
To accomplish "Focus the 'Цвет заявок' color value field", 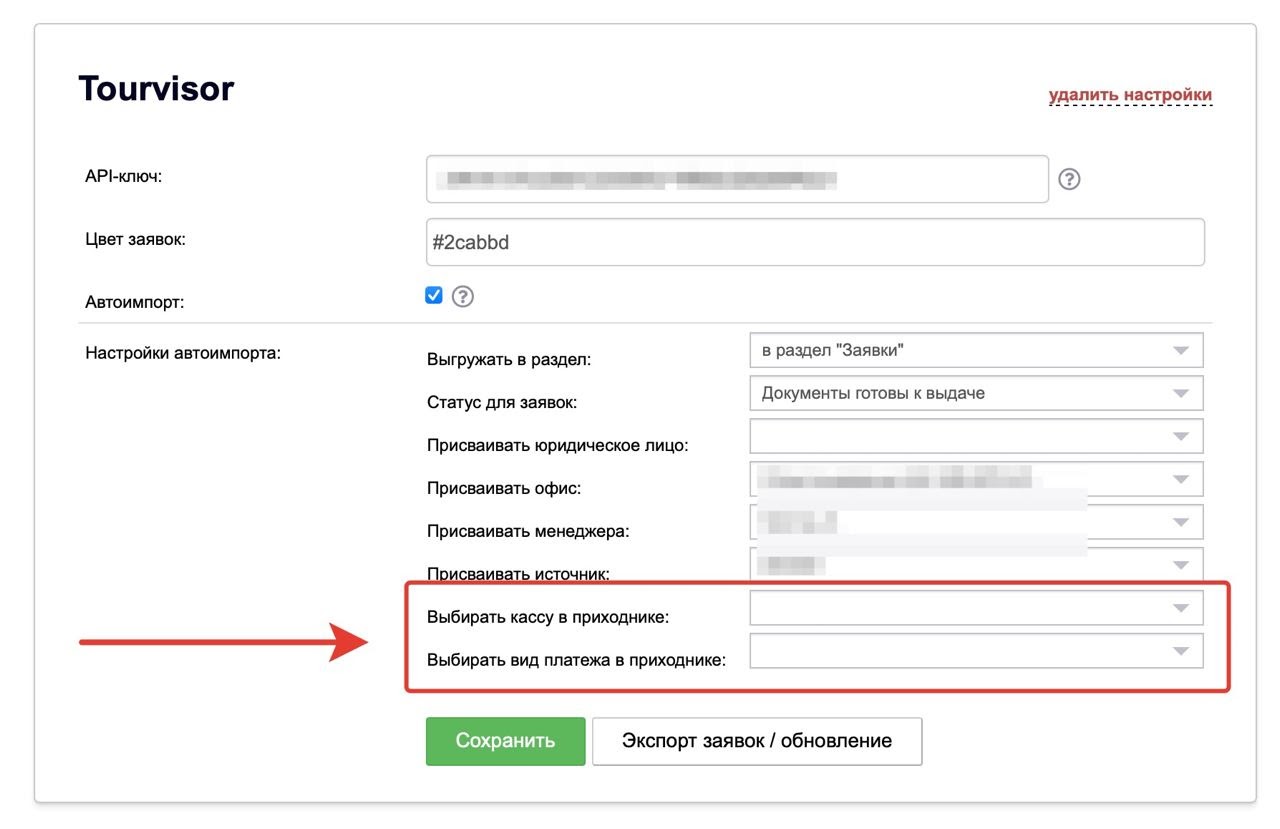I will click(x=815, y=242).
